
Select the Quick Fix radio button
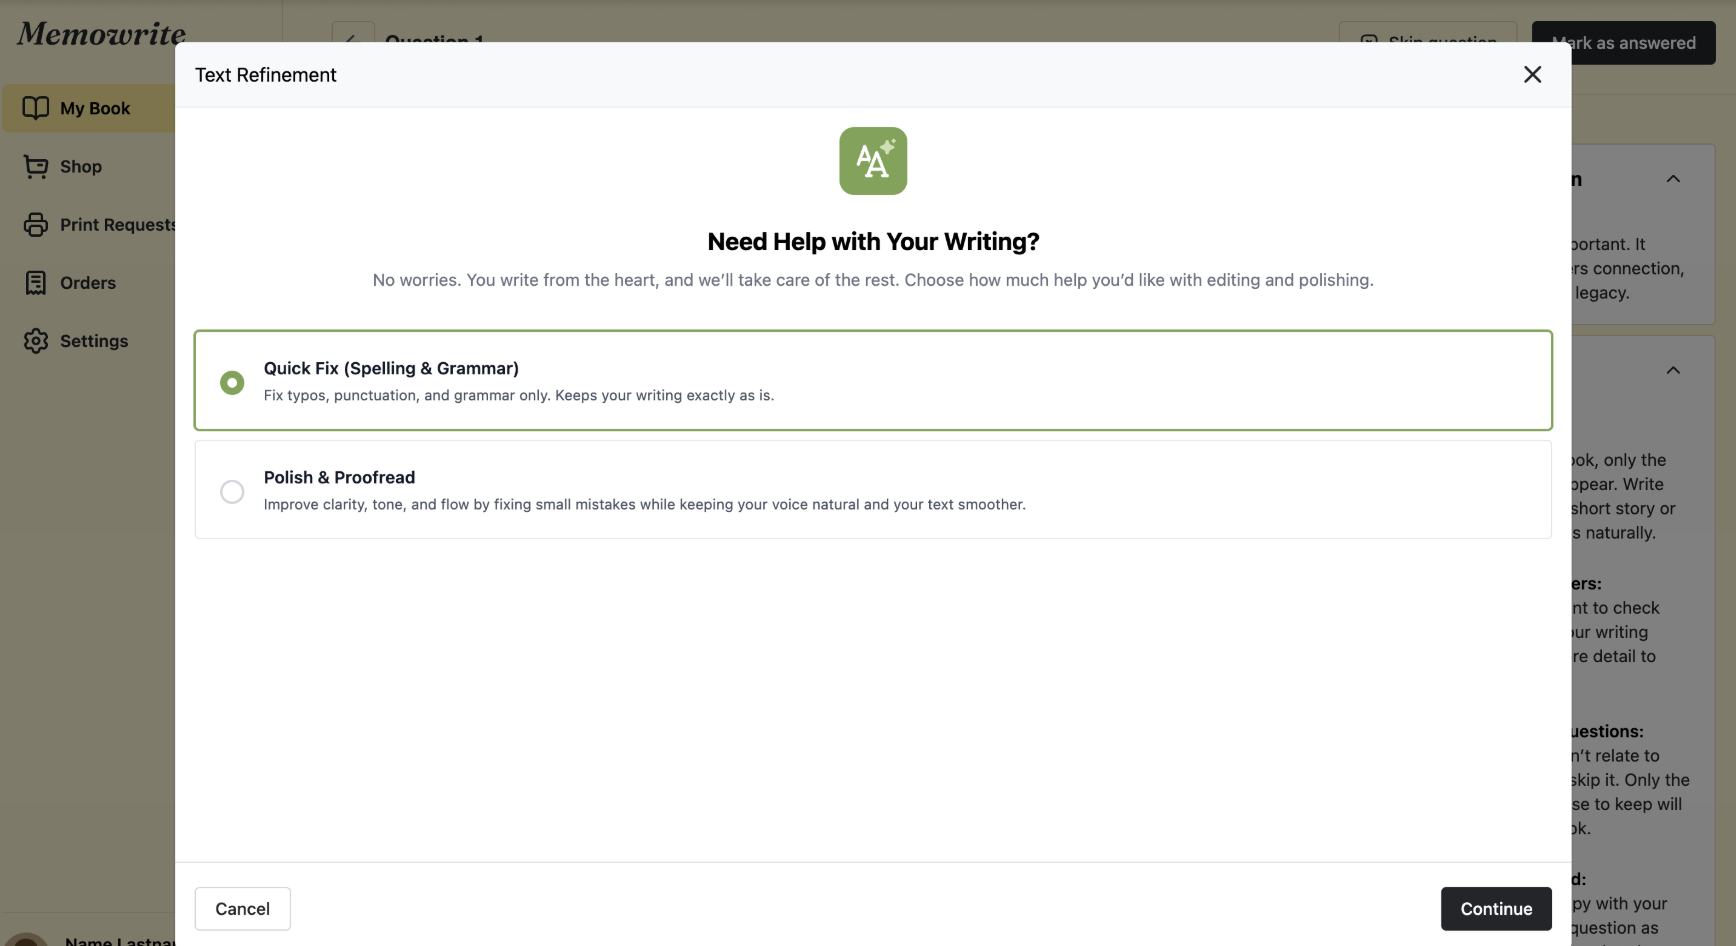(232, 383)
